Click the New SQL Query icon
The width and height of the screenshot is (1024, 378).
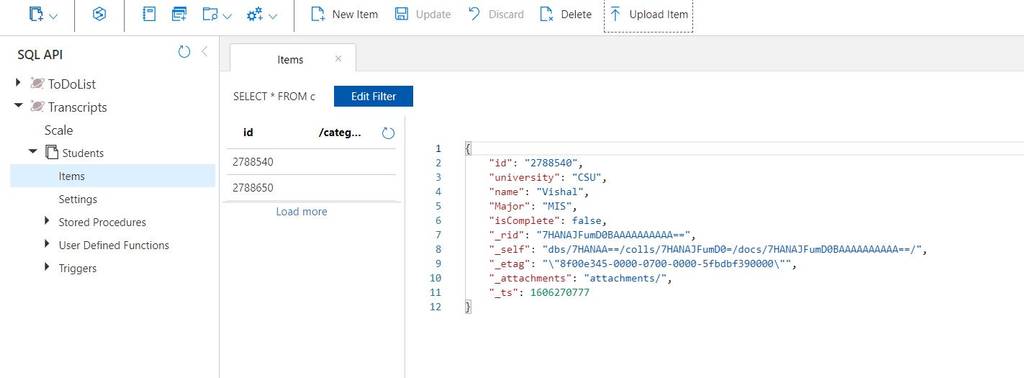click(x=179, y=14)
